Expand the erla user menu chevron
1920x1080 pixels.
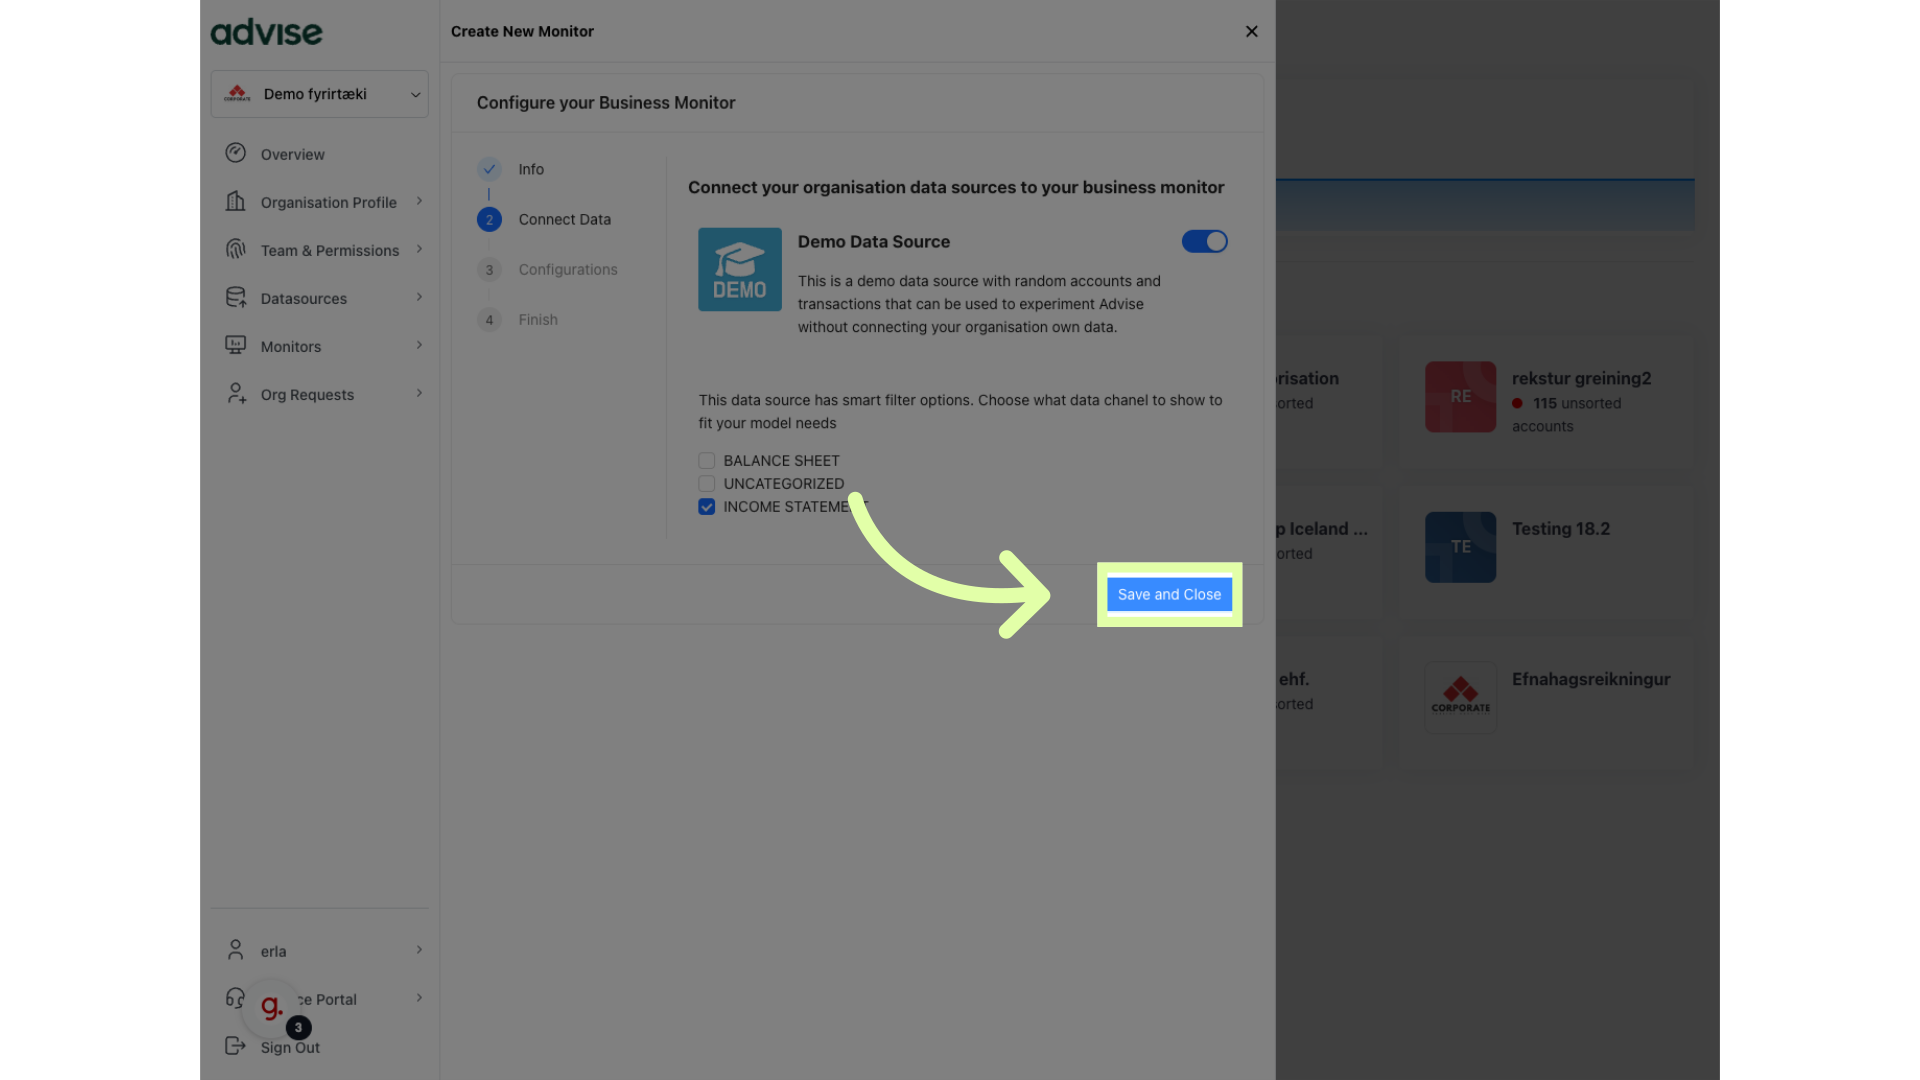tap(419, 950)
